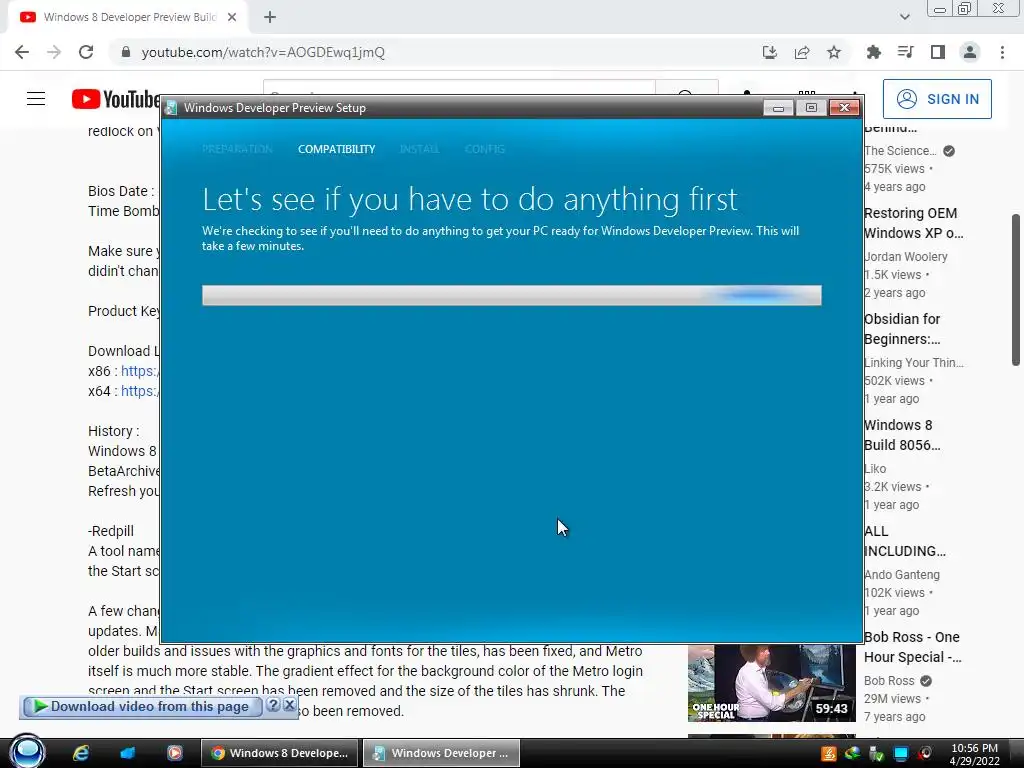The height and width of the screenshot is (768, 1024).
Task: Open the YouTube hamburger guide menu
Action: coord(36,99)
